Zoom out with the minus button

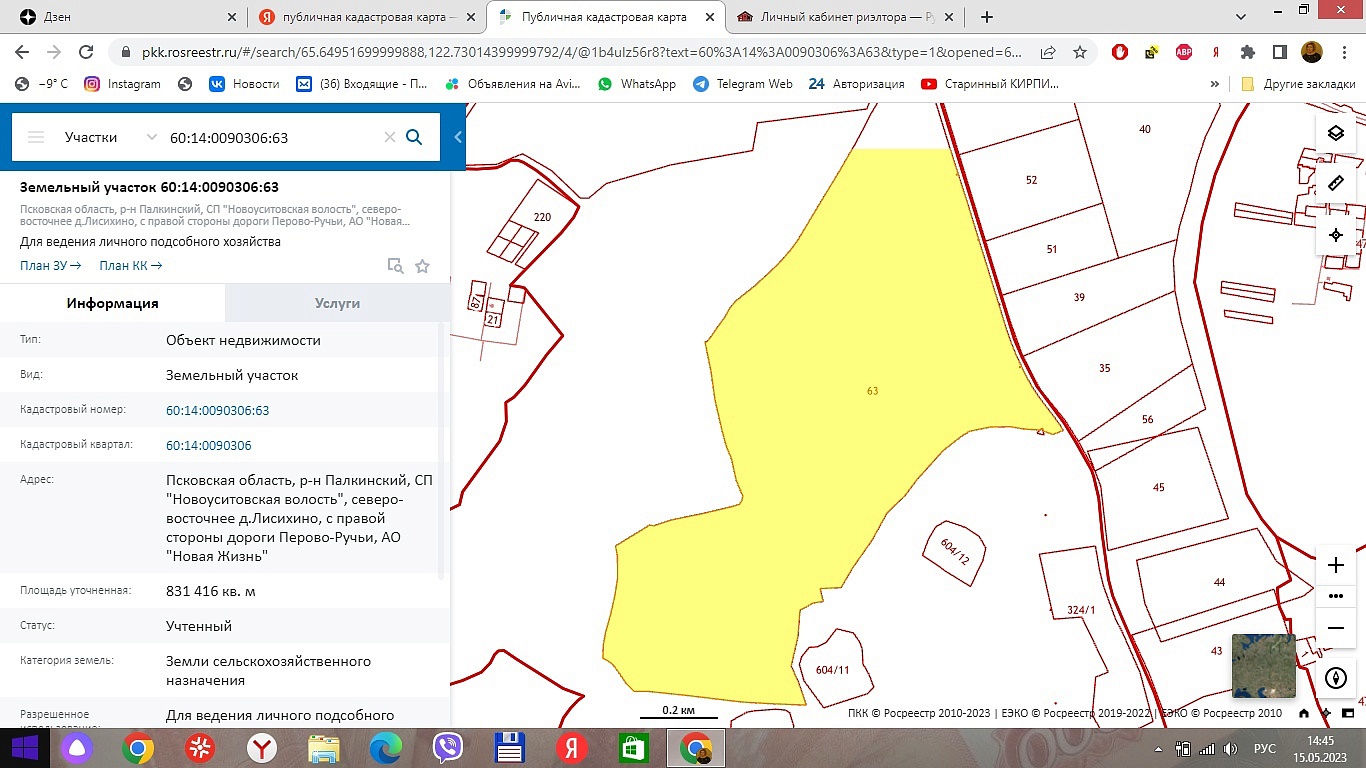pos(1335,627)
